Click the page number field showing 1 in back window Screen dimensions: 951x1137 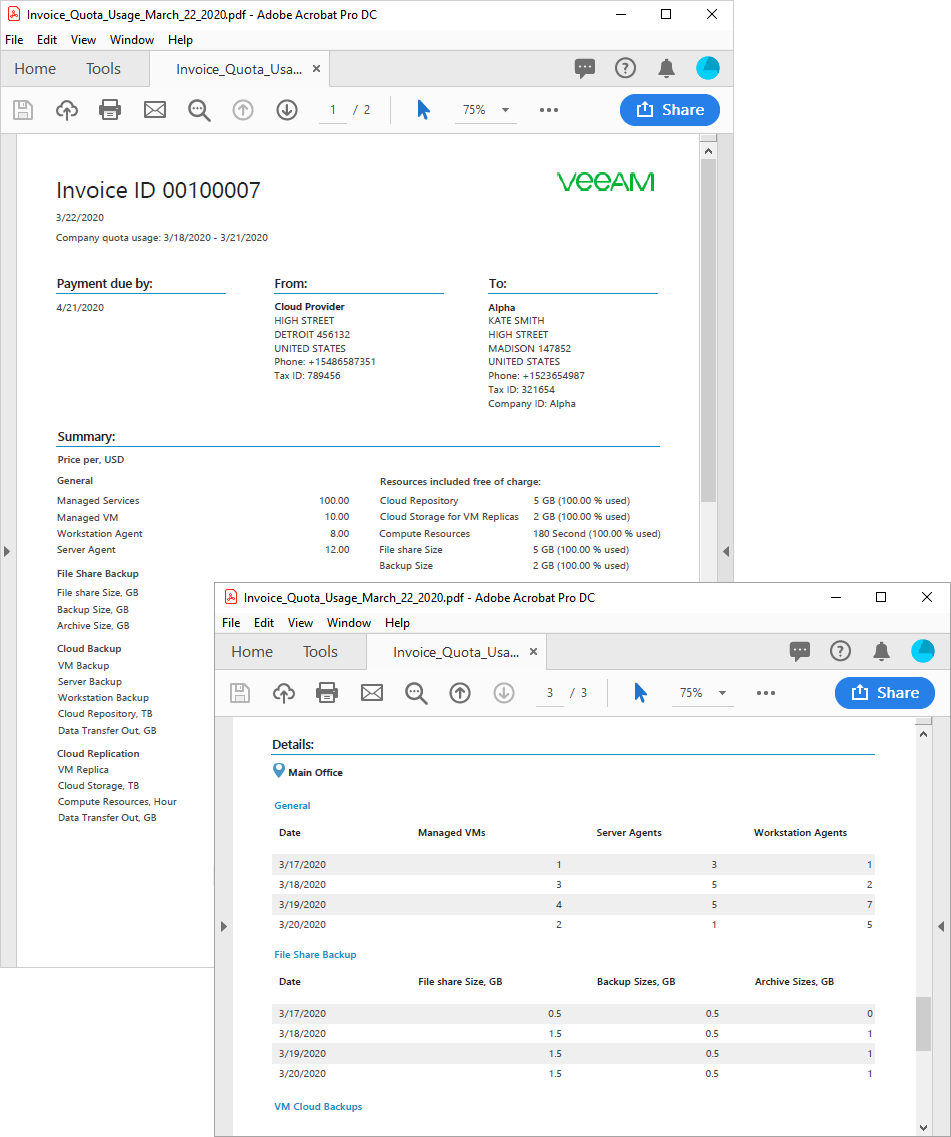click(x=333, y=110)
